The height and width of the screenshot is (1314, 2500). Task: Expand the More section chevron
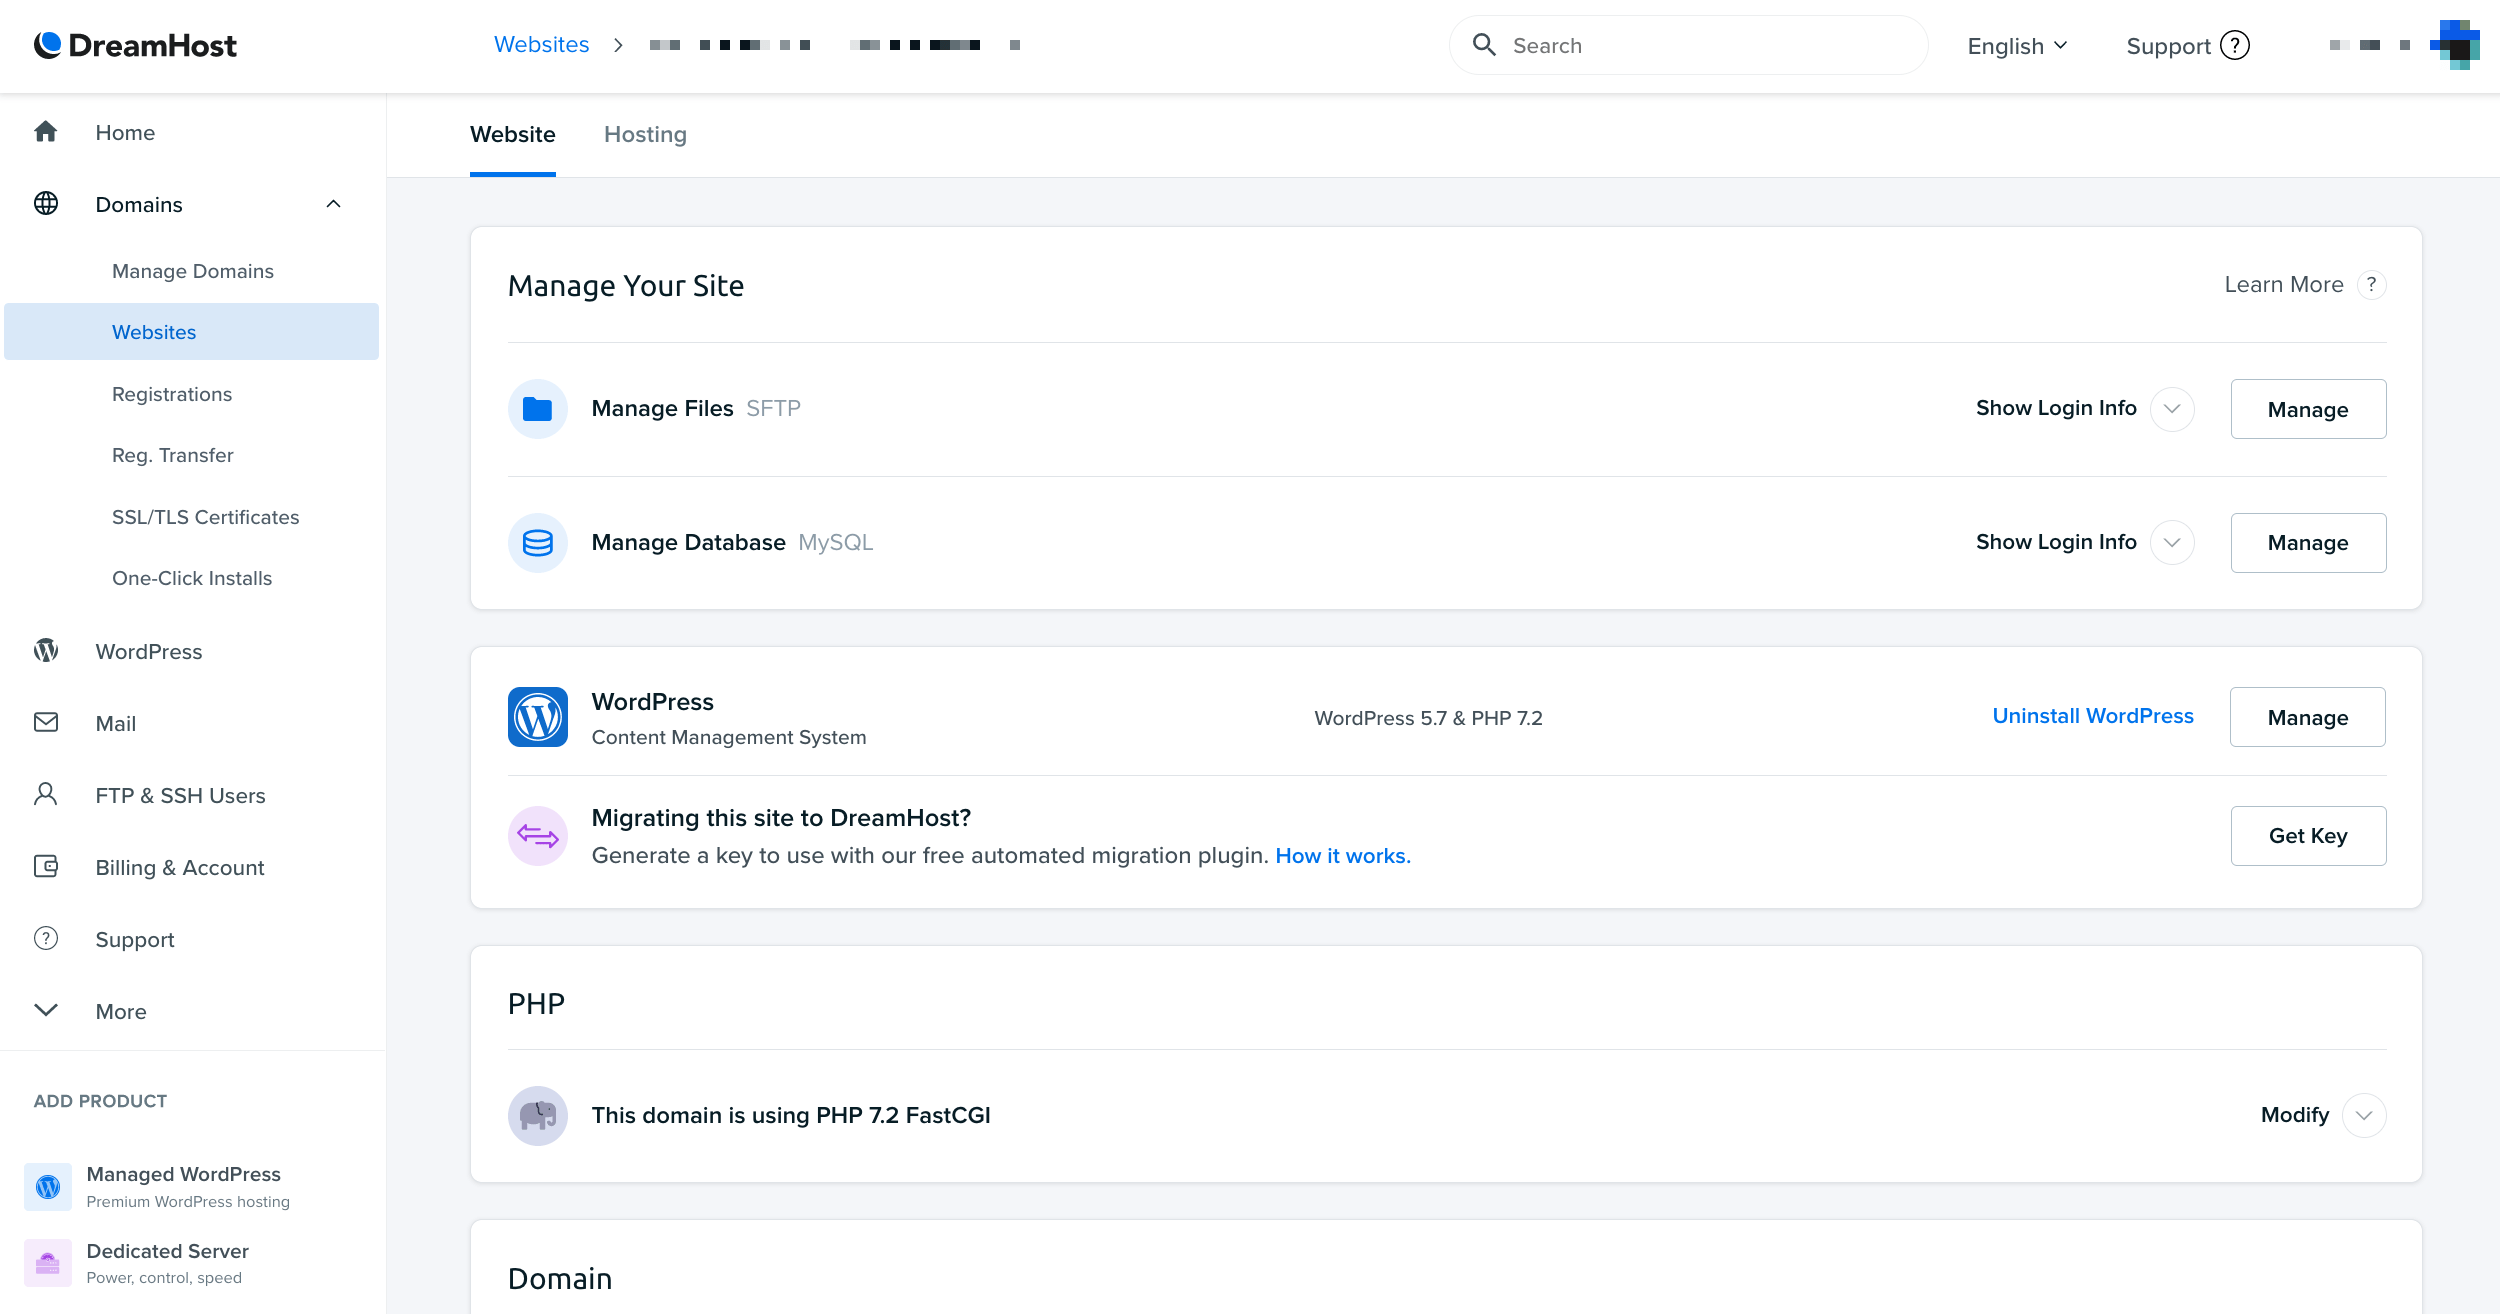46,1010
